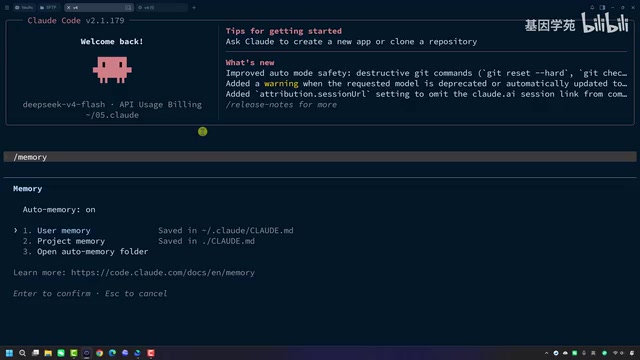The height and width of the screenshot is (360, 640).
Task: Toggle side panel layout icon in title bar
Action: pyautogui.click(x=602, y=7)
